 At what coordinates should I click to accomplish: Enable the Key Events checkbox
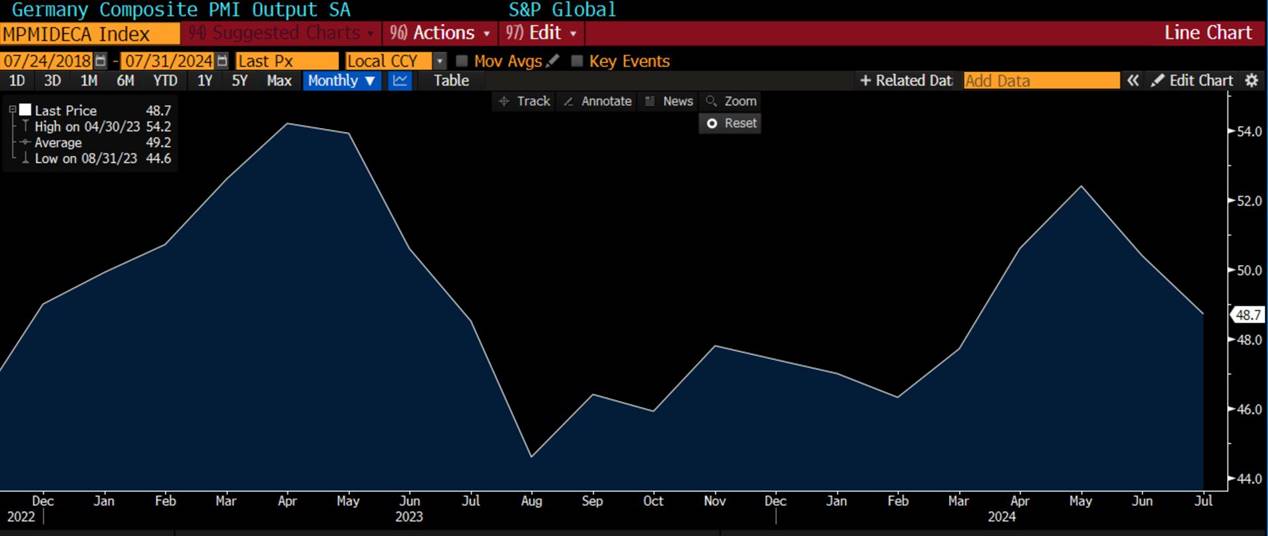(x=577, y=61)
